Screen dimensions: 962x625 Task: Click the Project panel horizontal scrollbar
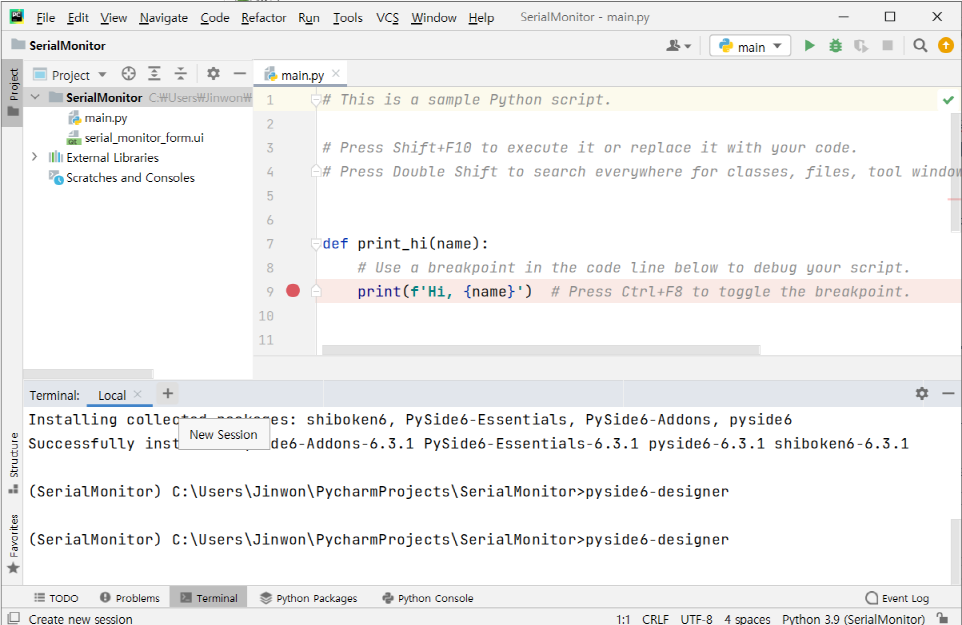pyautogui.click(x=88, y=374)
